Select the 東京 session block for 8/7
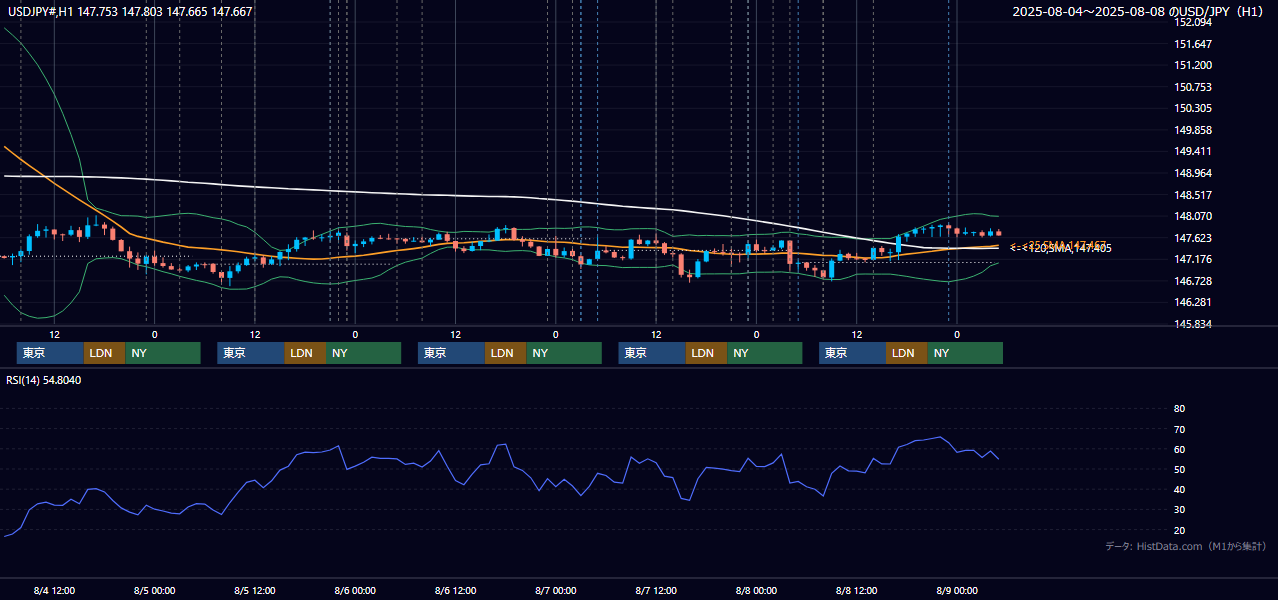The height and width of the screenshot is (600, 1278). [x=652, y=353]
